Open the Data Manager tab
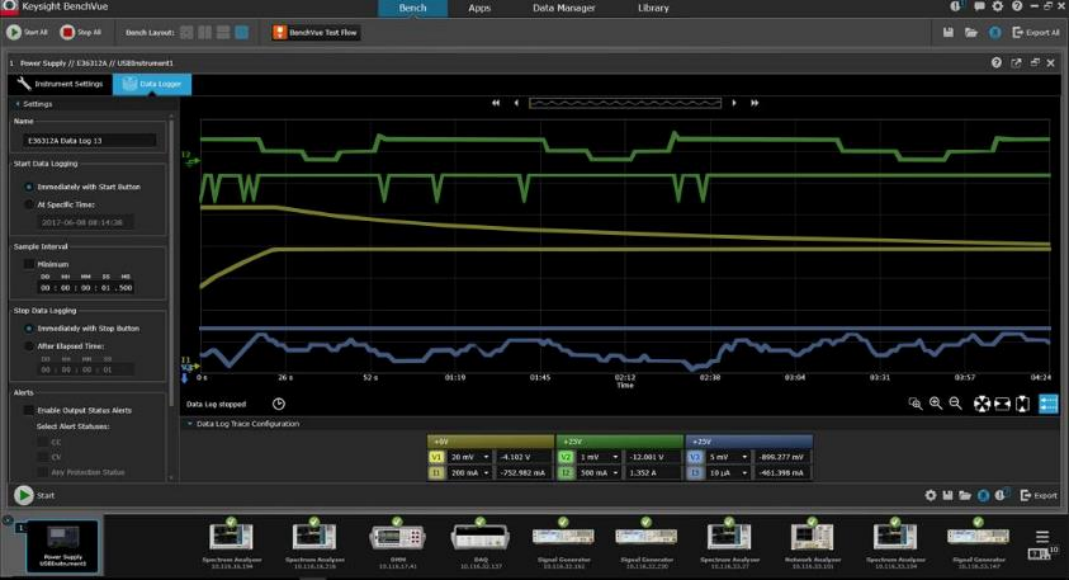1069x580 pixels. pos(563,8)
